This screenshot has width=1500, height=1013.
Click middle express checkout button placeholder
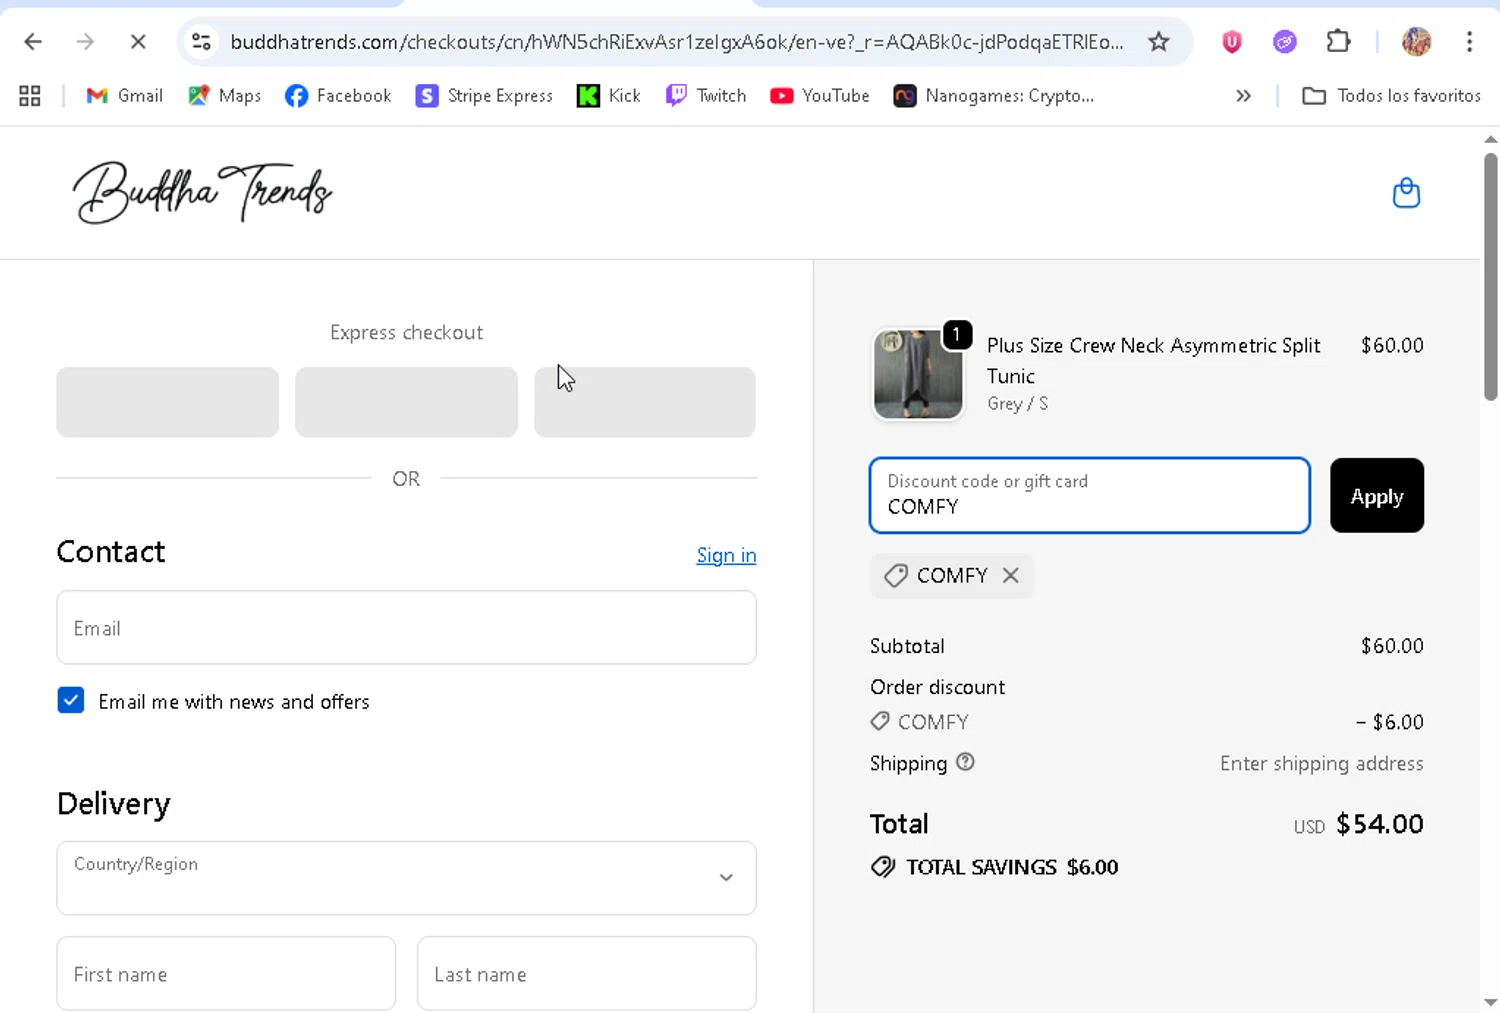[x=406, y=402]
